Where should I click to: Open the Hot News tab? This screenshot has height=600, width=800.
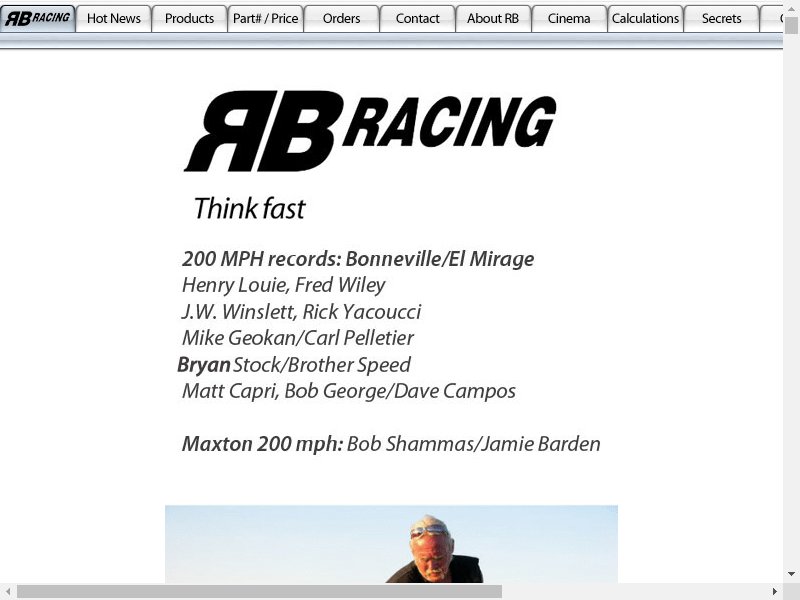pos(114,18)
